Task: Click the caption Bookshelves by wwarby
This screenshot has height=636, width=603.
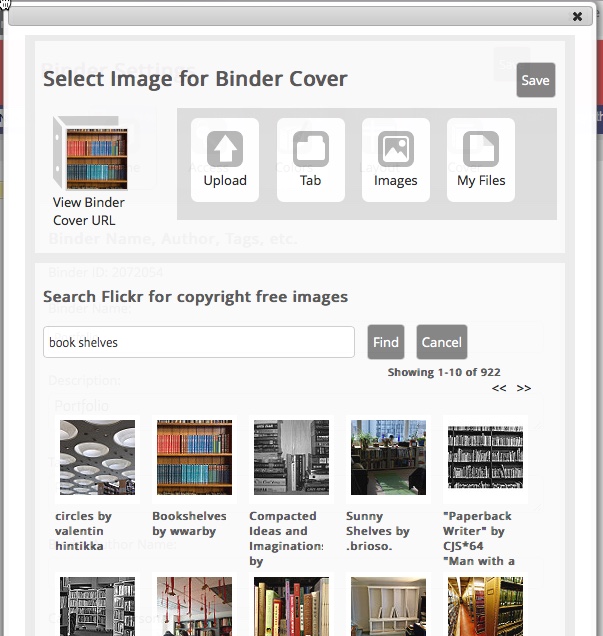Action: [x=189, y=523]
